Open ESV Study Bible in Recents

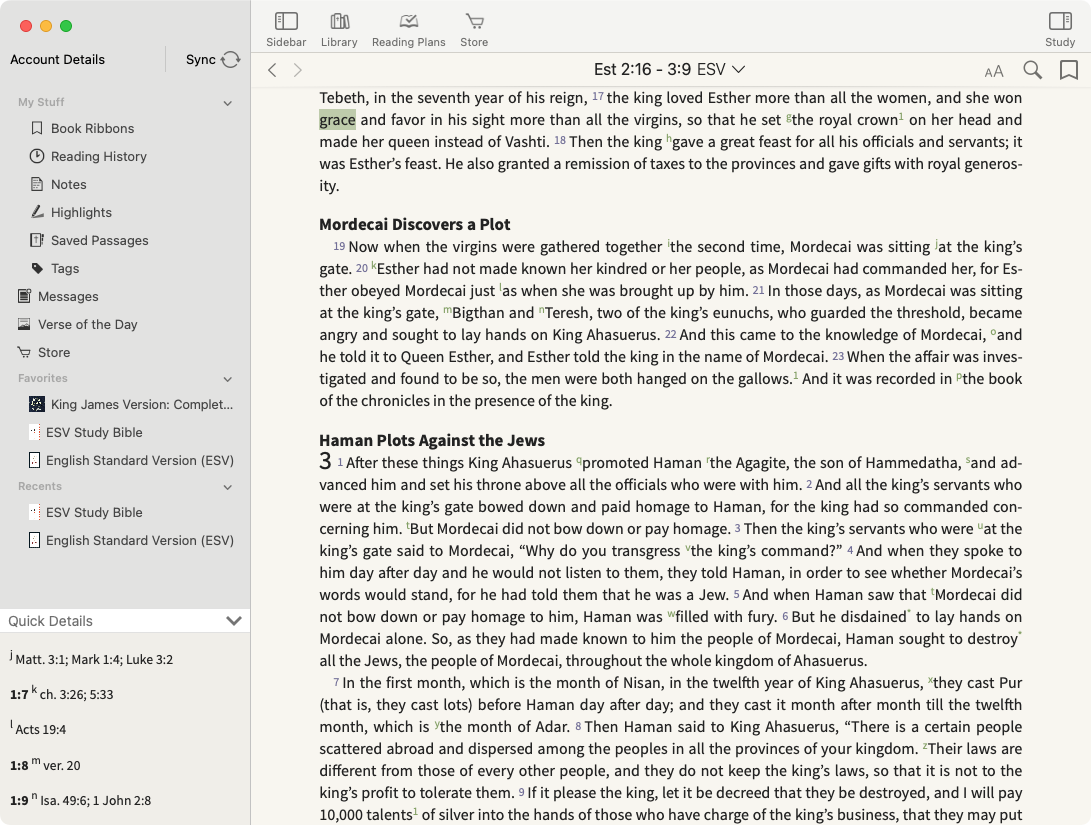86,512
